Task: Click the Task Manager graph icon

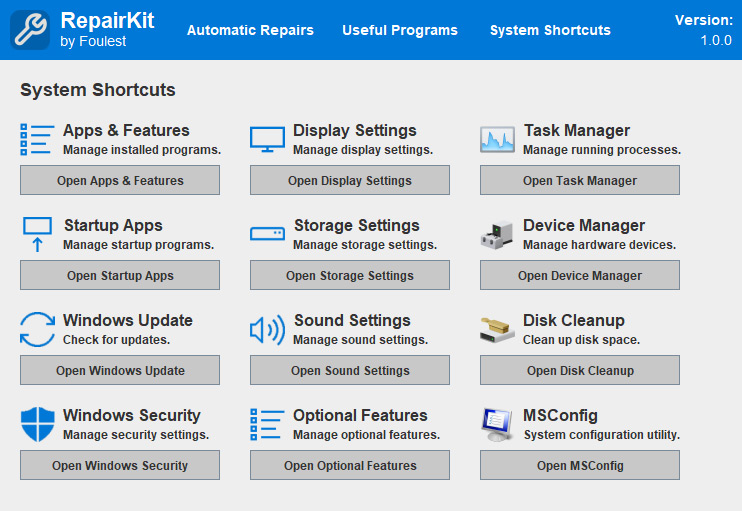Action: point(497,139)
